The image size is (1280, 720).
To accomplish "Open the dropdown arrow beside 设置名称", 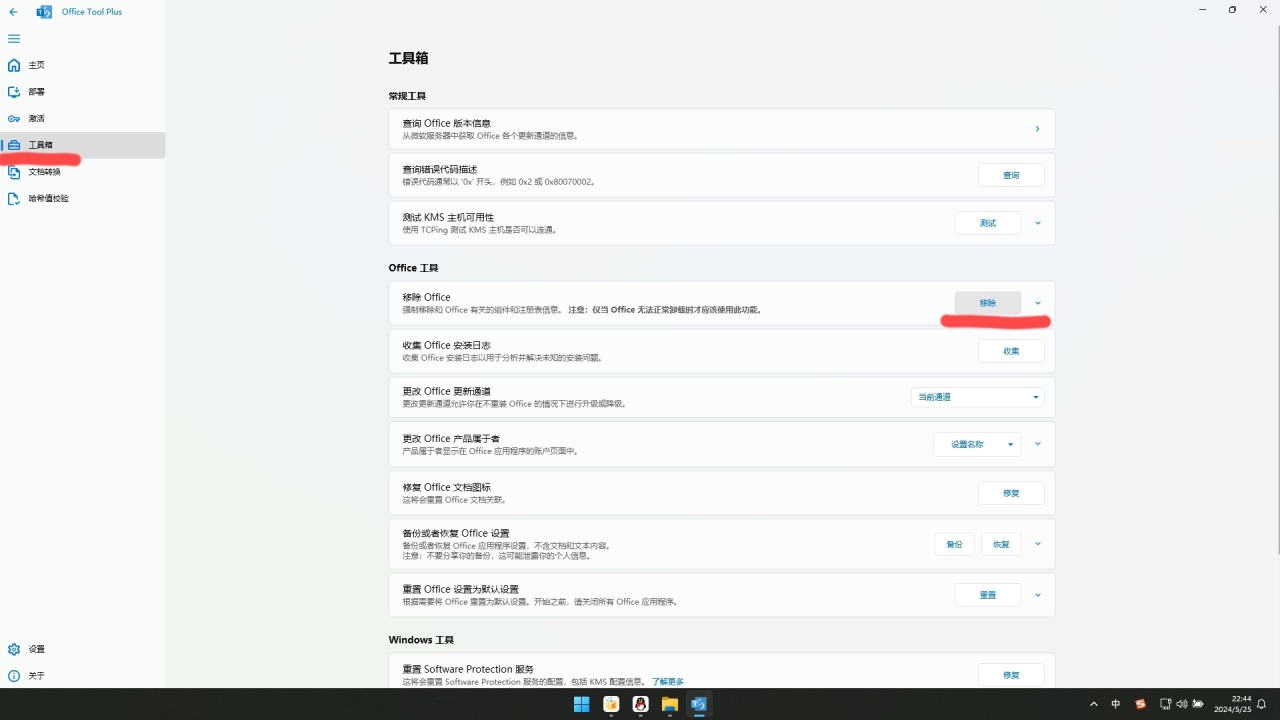I will click(x=1010, y=444).
